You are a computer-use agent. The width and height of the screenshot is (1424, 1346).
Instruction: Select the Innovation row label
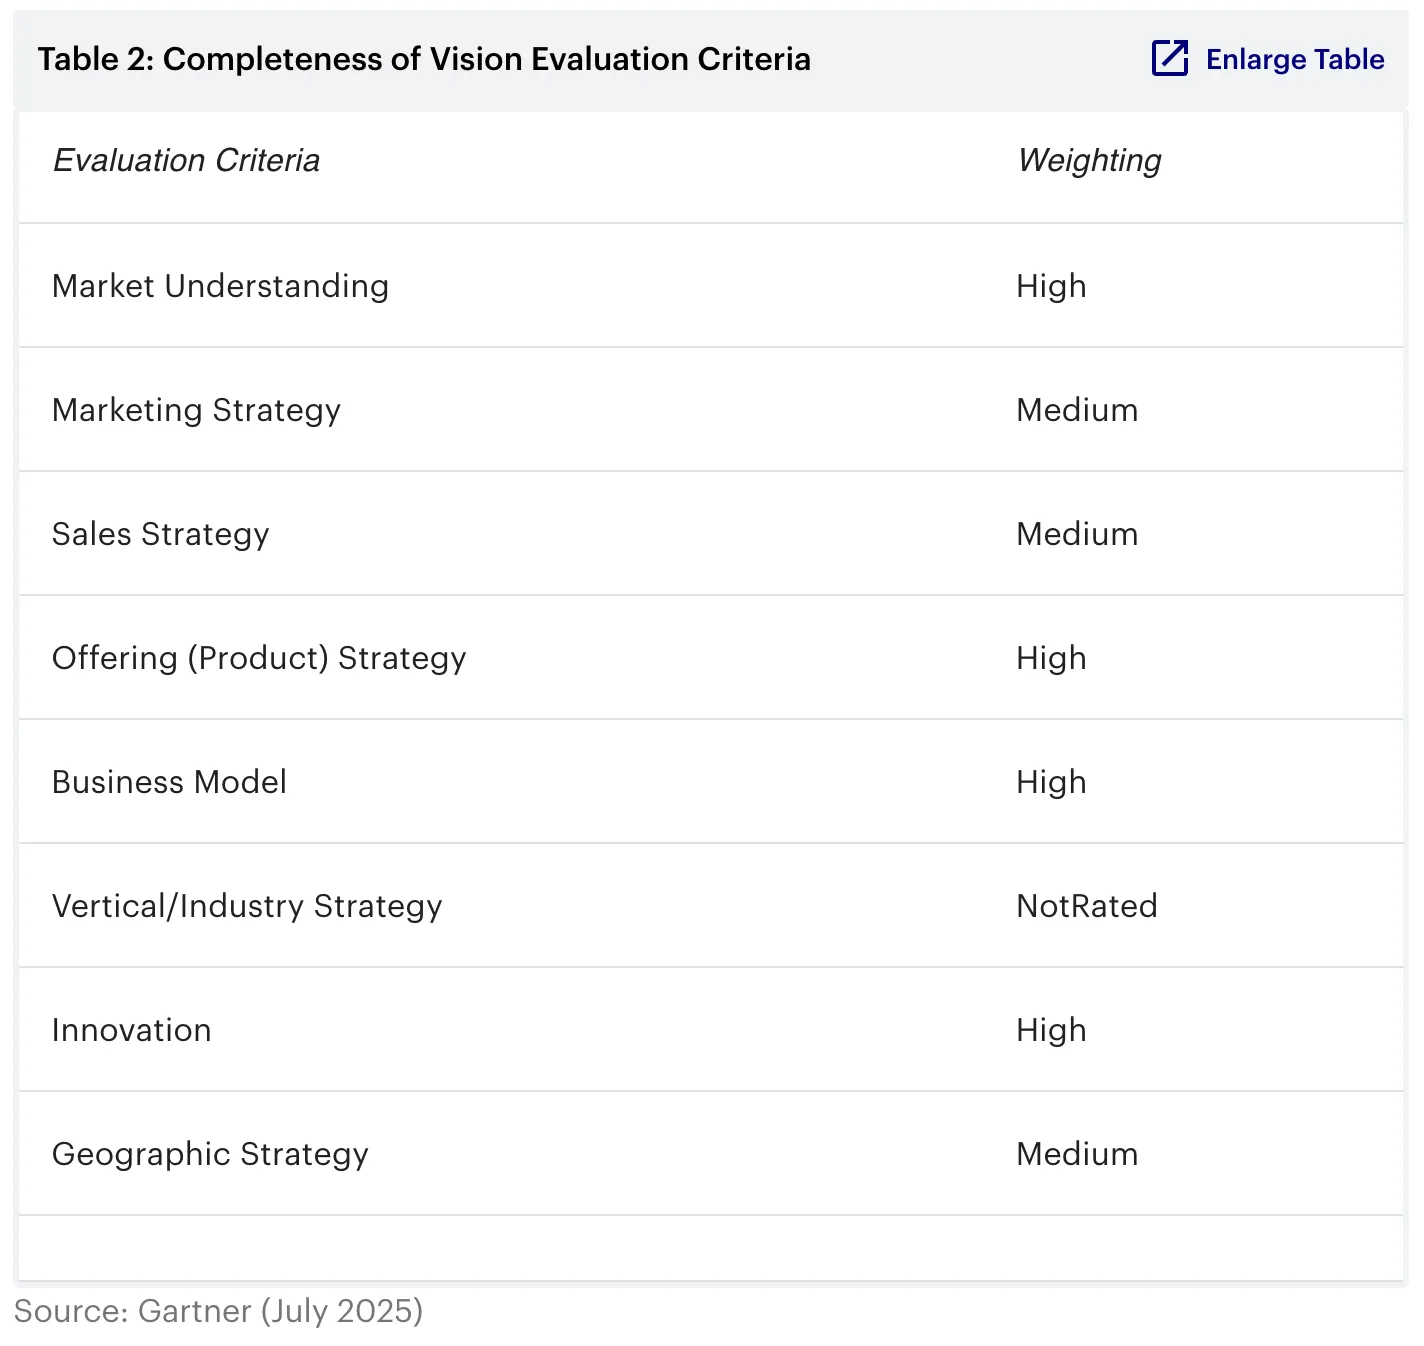tap(131, 1030)
